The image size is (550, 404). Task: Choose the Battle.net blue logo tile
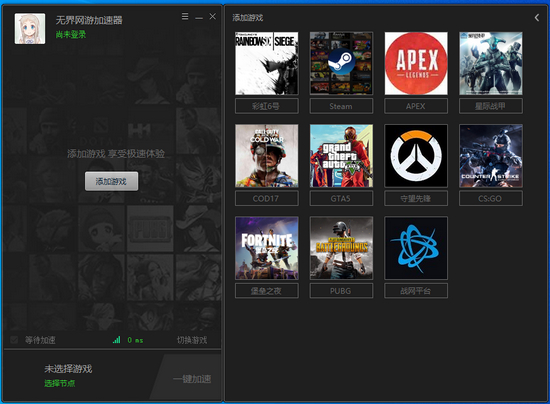point(416,248)
